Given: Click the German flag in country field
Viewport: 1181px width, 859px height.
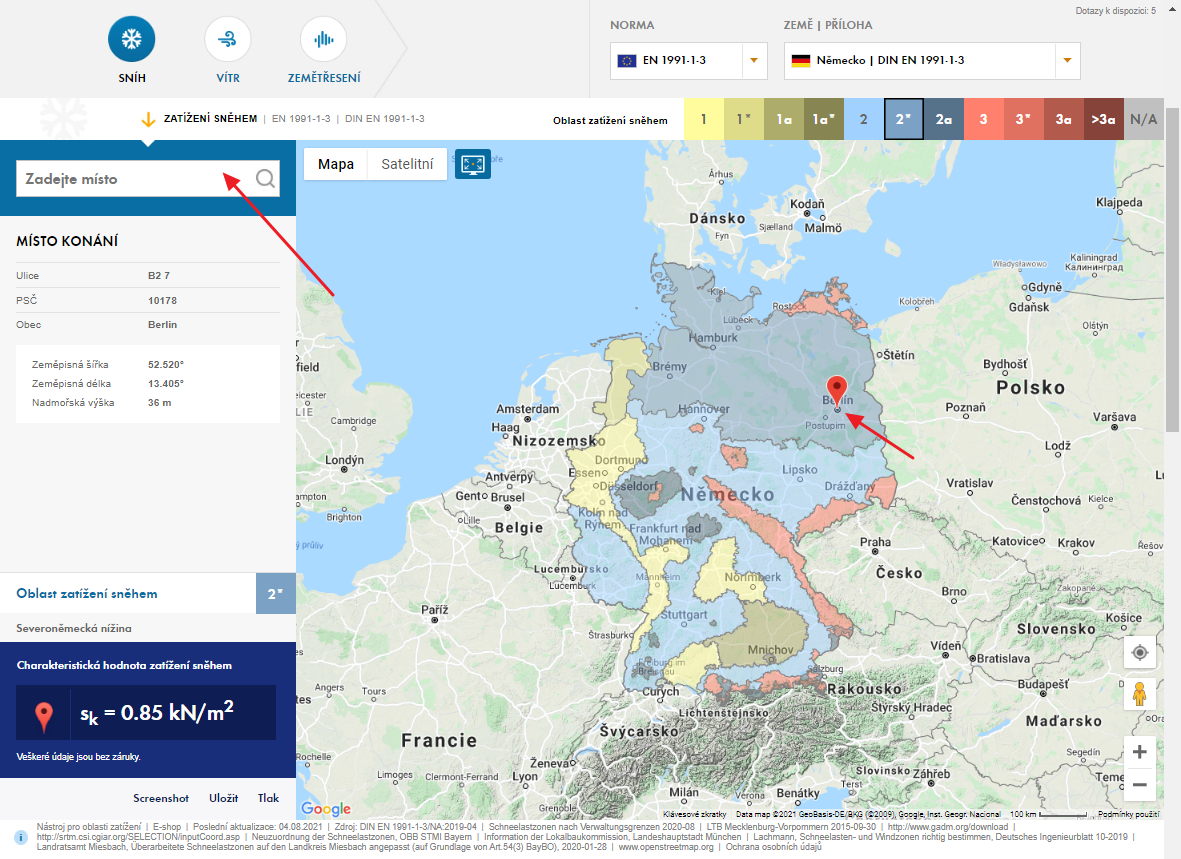Looking at the screenshot, I should [801, 61].
